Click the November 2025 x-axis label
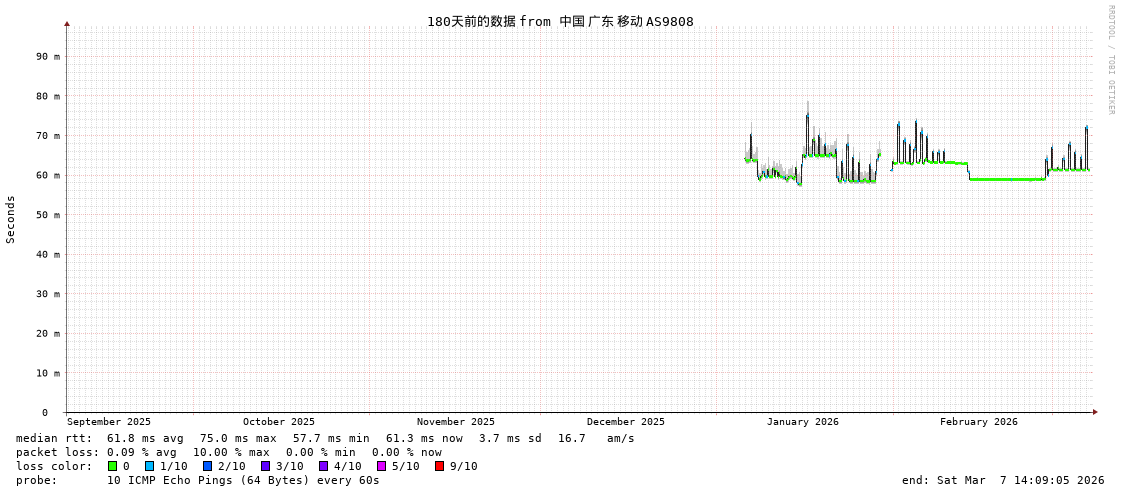1121x494 pixels. [x=455, y=422]
